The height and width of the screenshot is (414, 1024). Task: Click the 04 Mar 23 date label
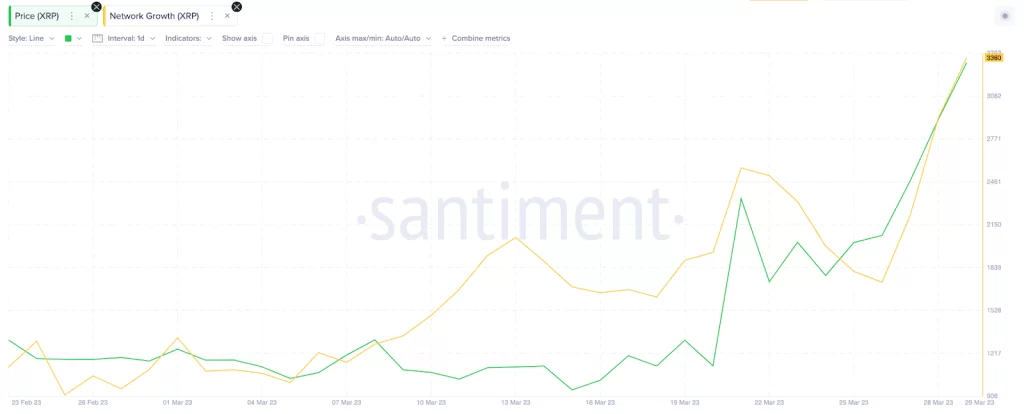pos(261,403)
